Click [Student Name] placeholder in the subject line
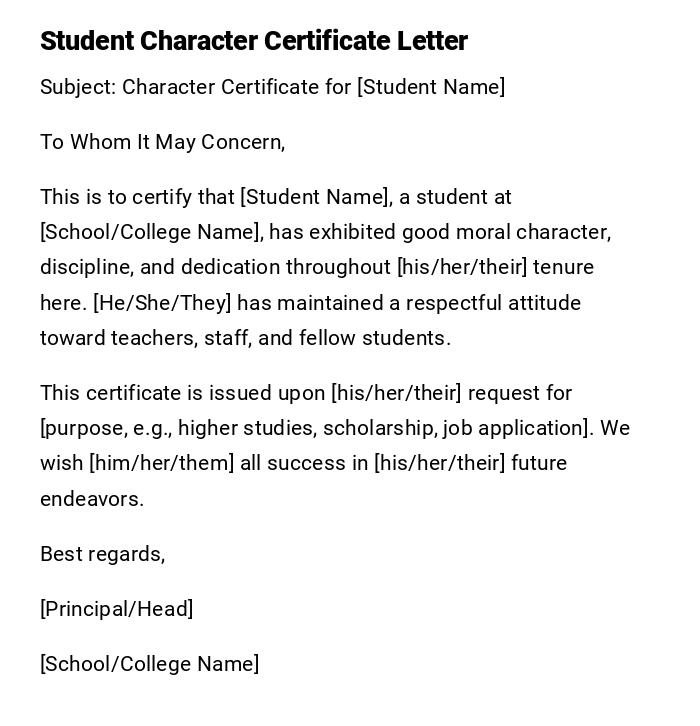 (431, 87)
